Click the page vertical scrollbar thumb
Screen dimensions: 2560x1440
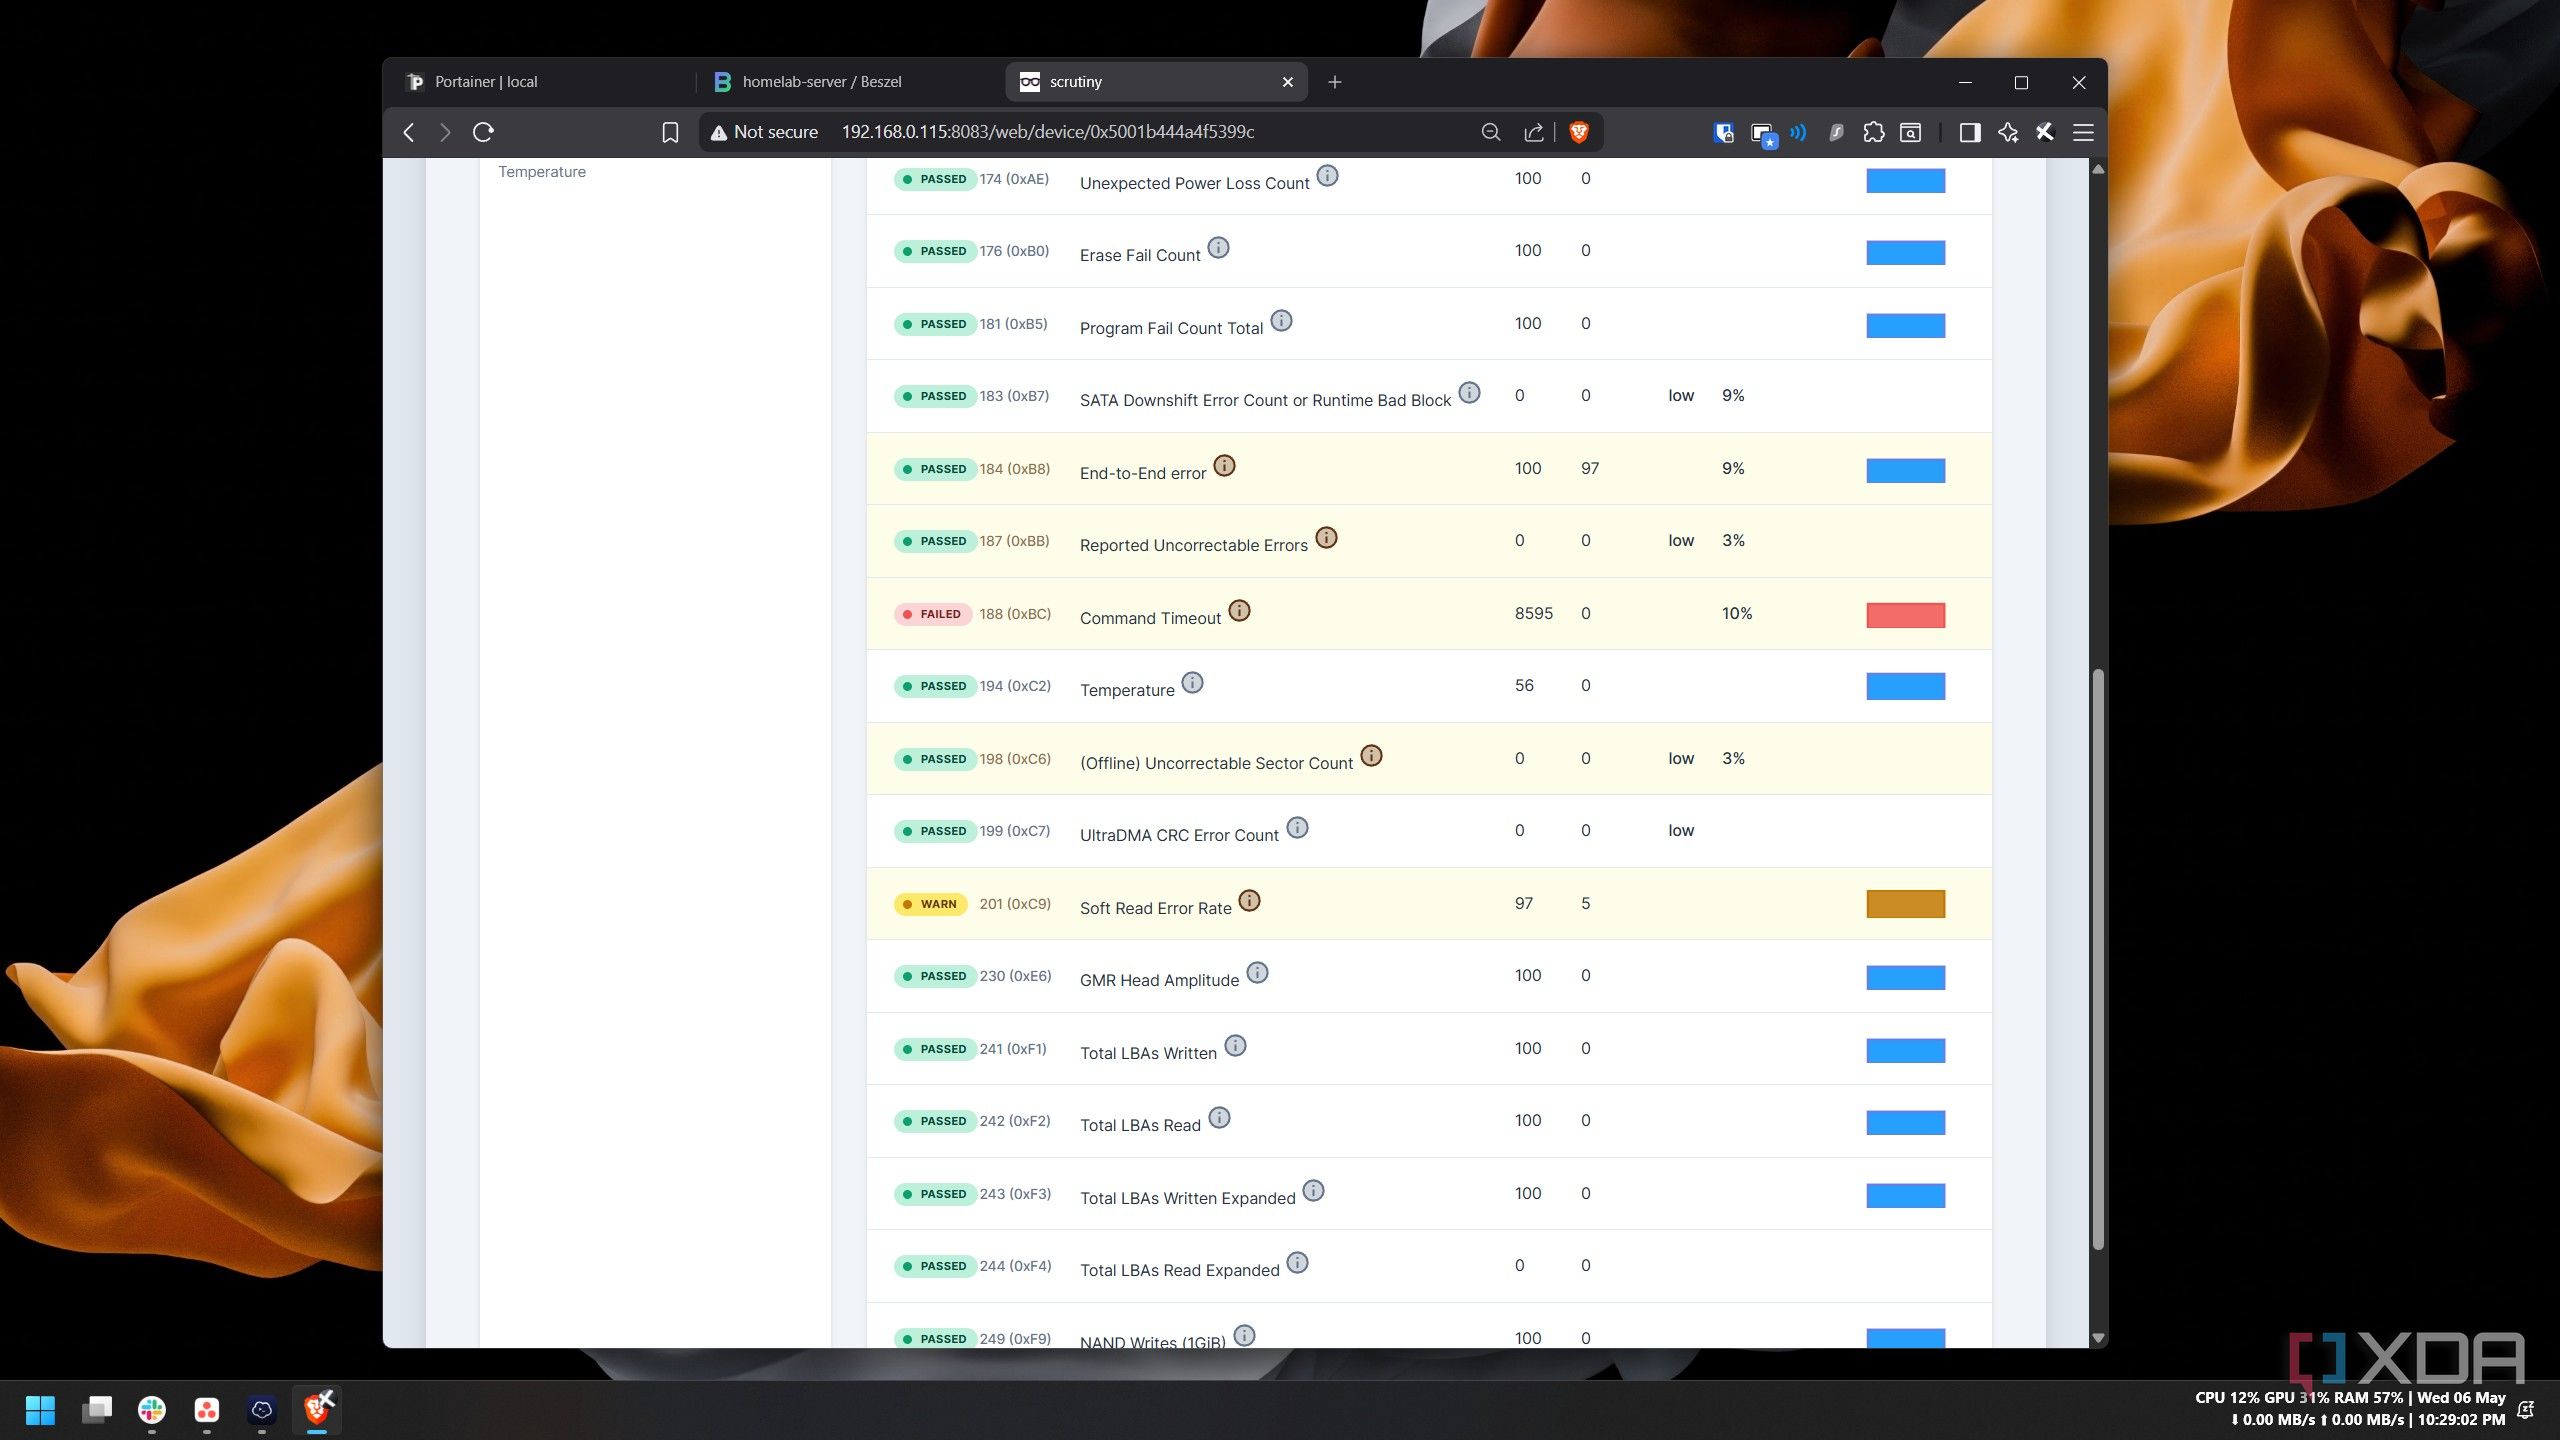(2098, 960)
